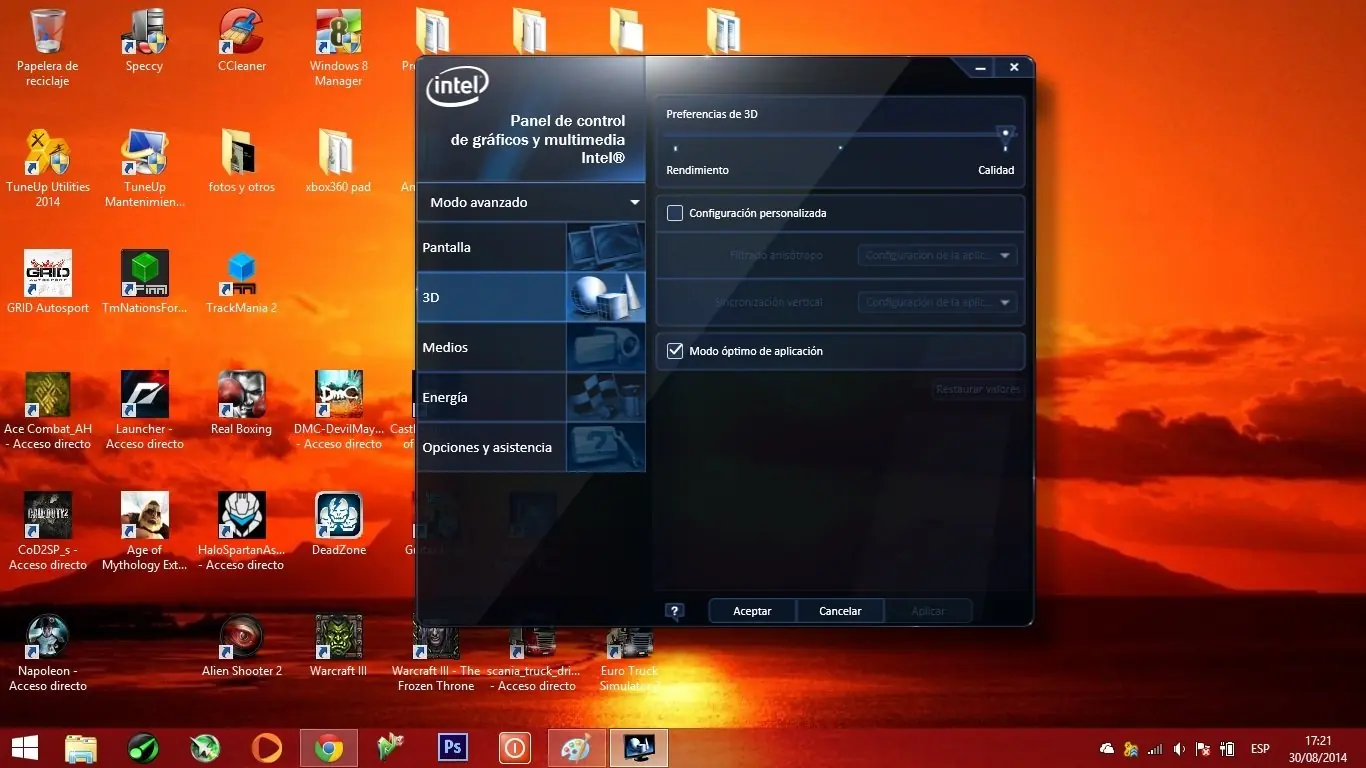The height and width of the screenshot is (768, 1366).
Task: Select the TrackMania 2 desktop icon
Action: [242, 283]
